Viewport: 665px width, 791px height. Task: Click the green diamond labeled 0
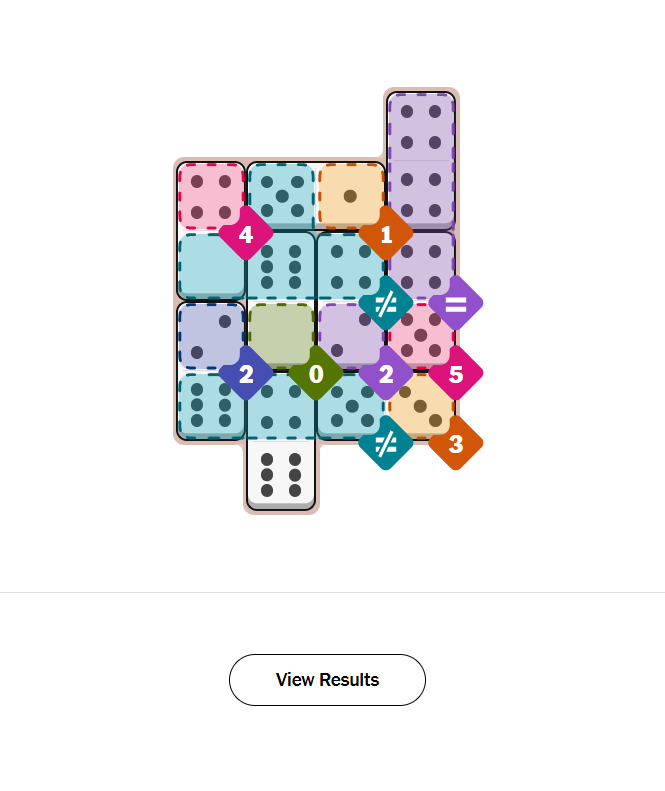316,374
